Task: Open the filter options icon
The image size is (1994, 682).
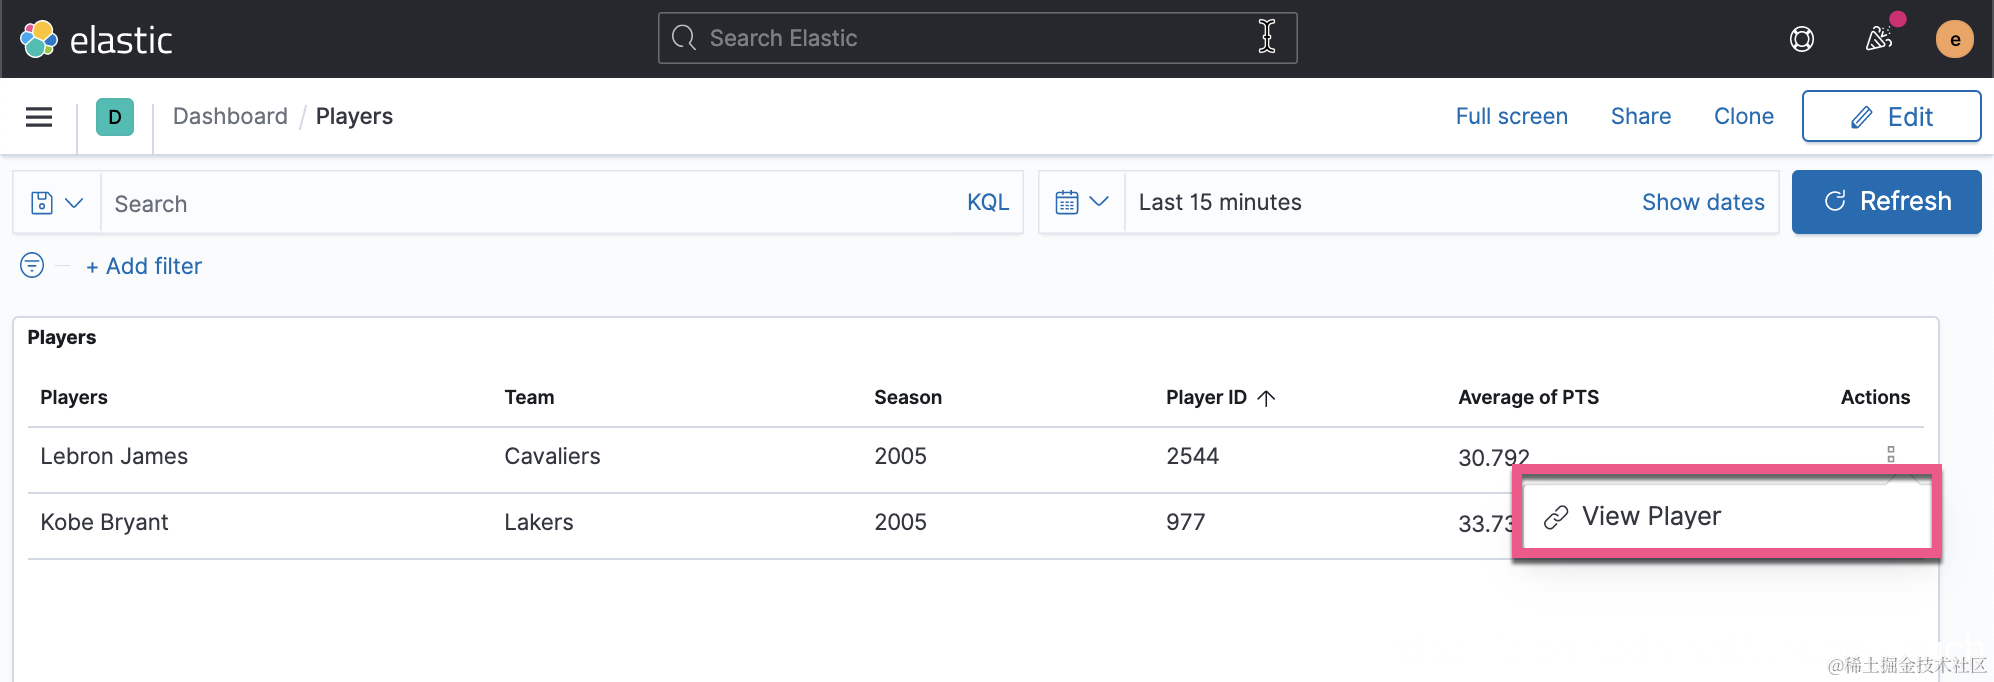Action: (x=32, y=265)
